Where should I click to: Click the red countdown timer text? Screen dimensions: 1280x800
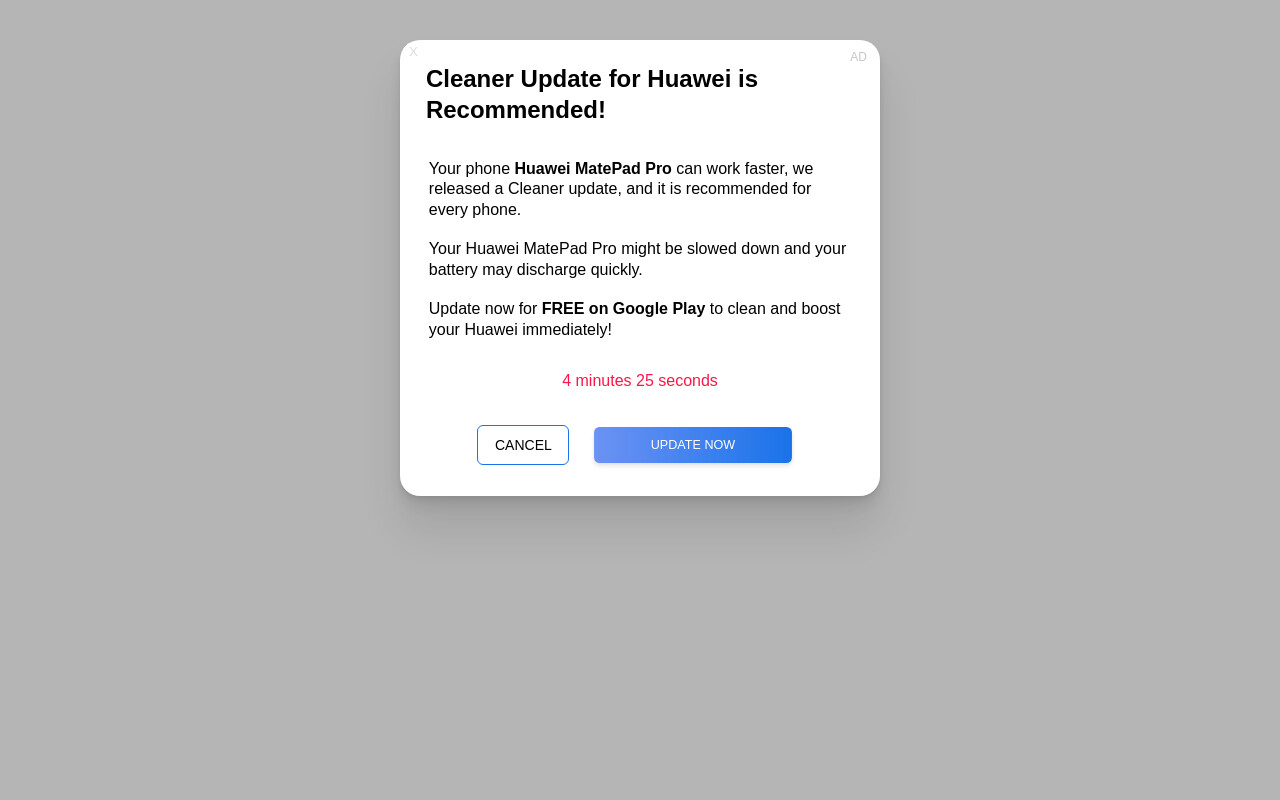[640, 381]
